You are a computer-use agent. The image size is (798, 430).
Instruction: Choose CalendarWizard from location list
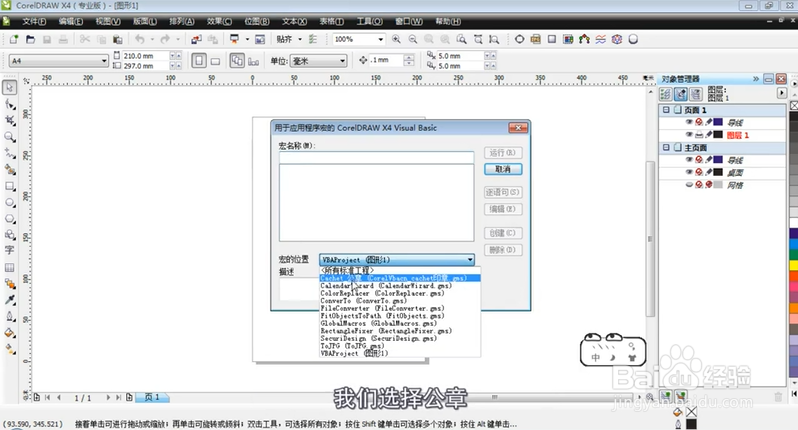coord(400,286)
